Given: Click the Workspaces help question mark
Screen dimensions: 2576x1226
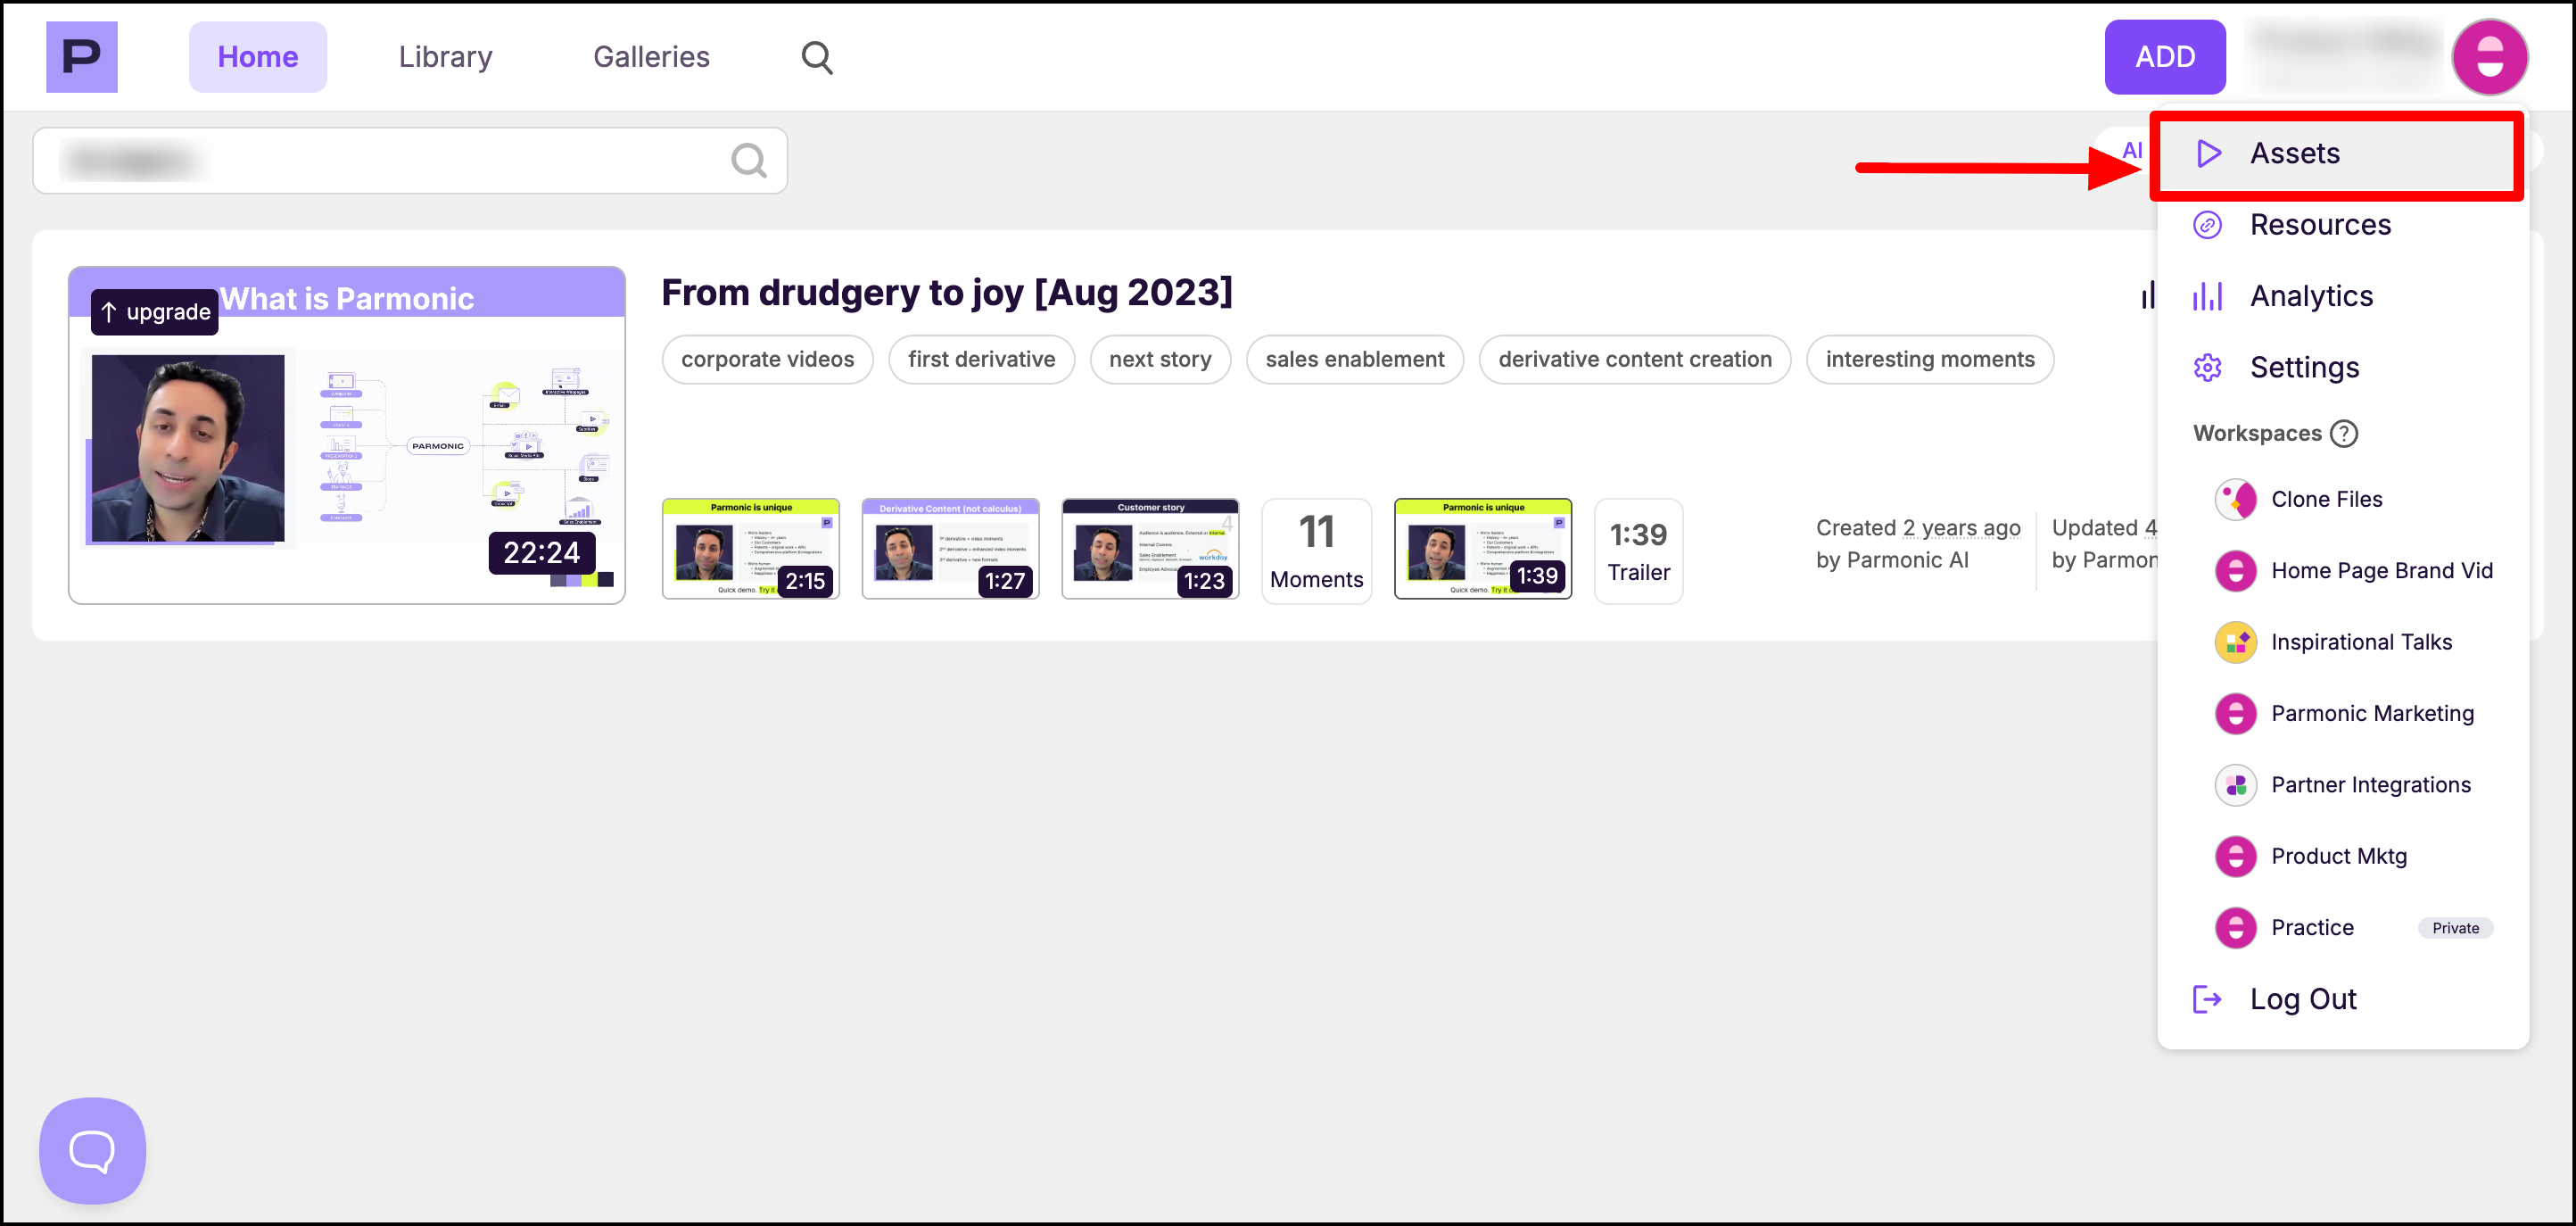Looking at the screenshot, I should coord(2343,433).
